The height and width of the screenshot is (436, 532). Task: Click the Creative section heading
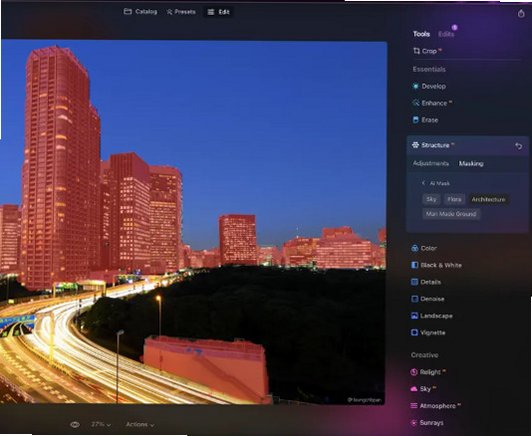(x=424, y=355)
